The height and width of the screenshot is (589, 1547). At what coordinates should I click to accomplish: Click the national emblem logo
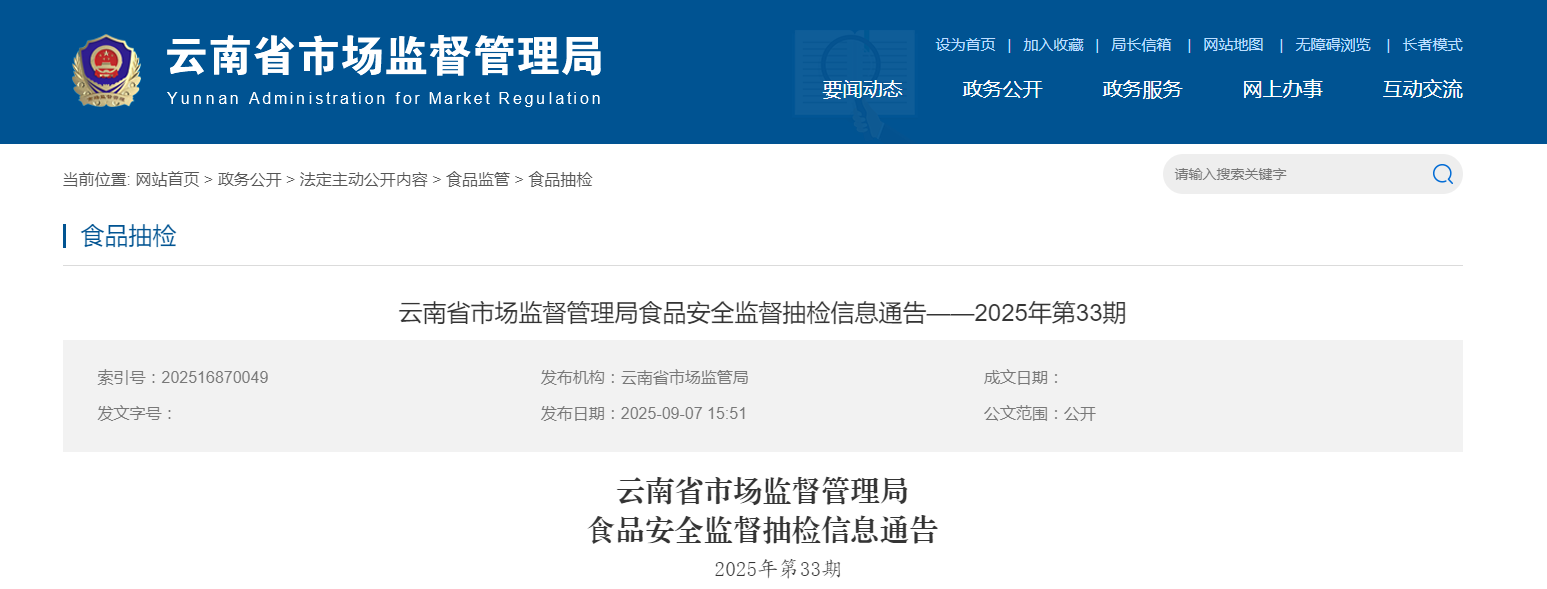pos(106,70)
